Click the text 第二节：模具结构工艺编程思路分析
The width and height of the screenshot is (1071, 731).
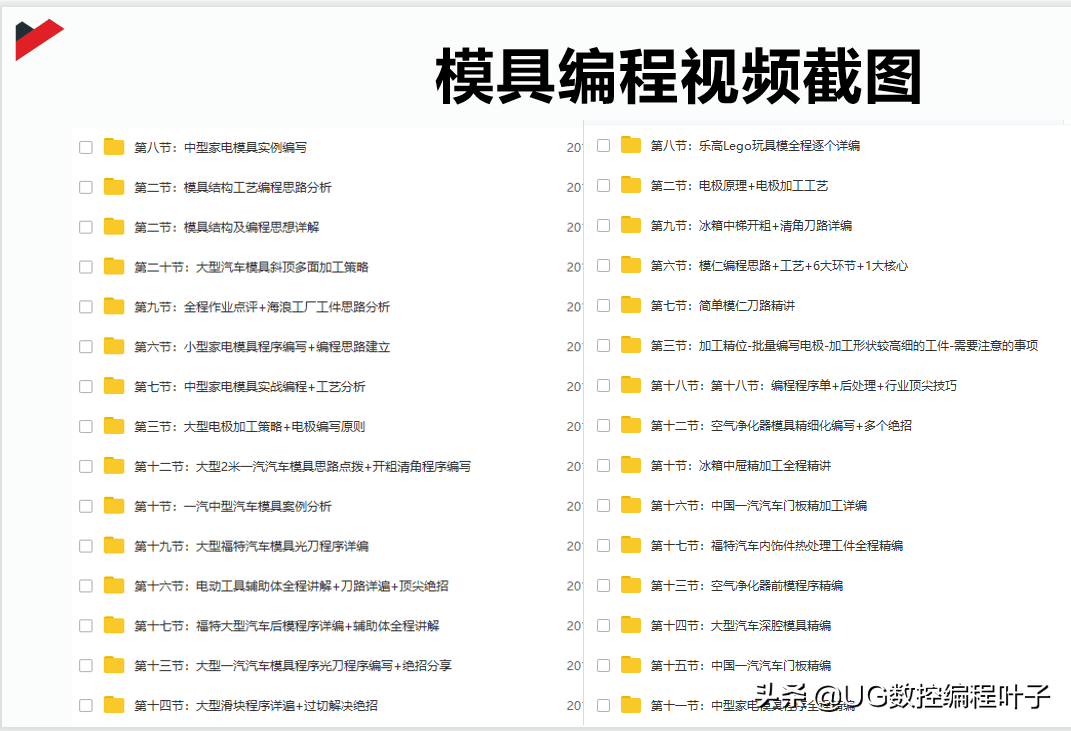click(233, 187)
